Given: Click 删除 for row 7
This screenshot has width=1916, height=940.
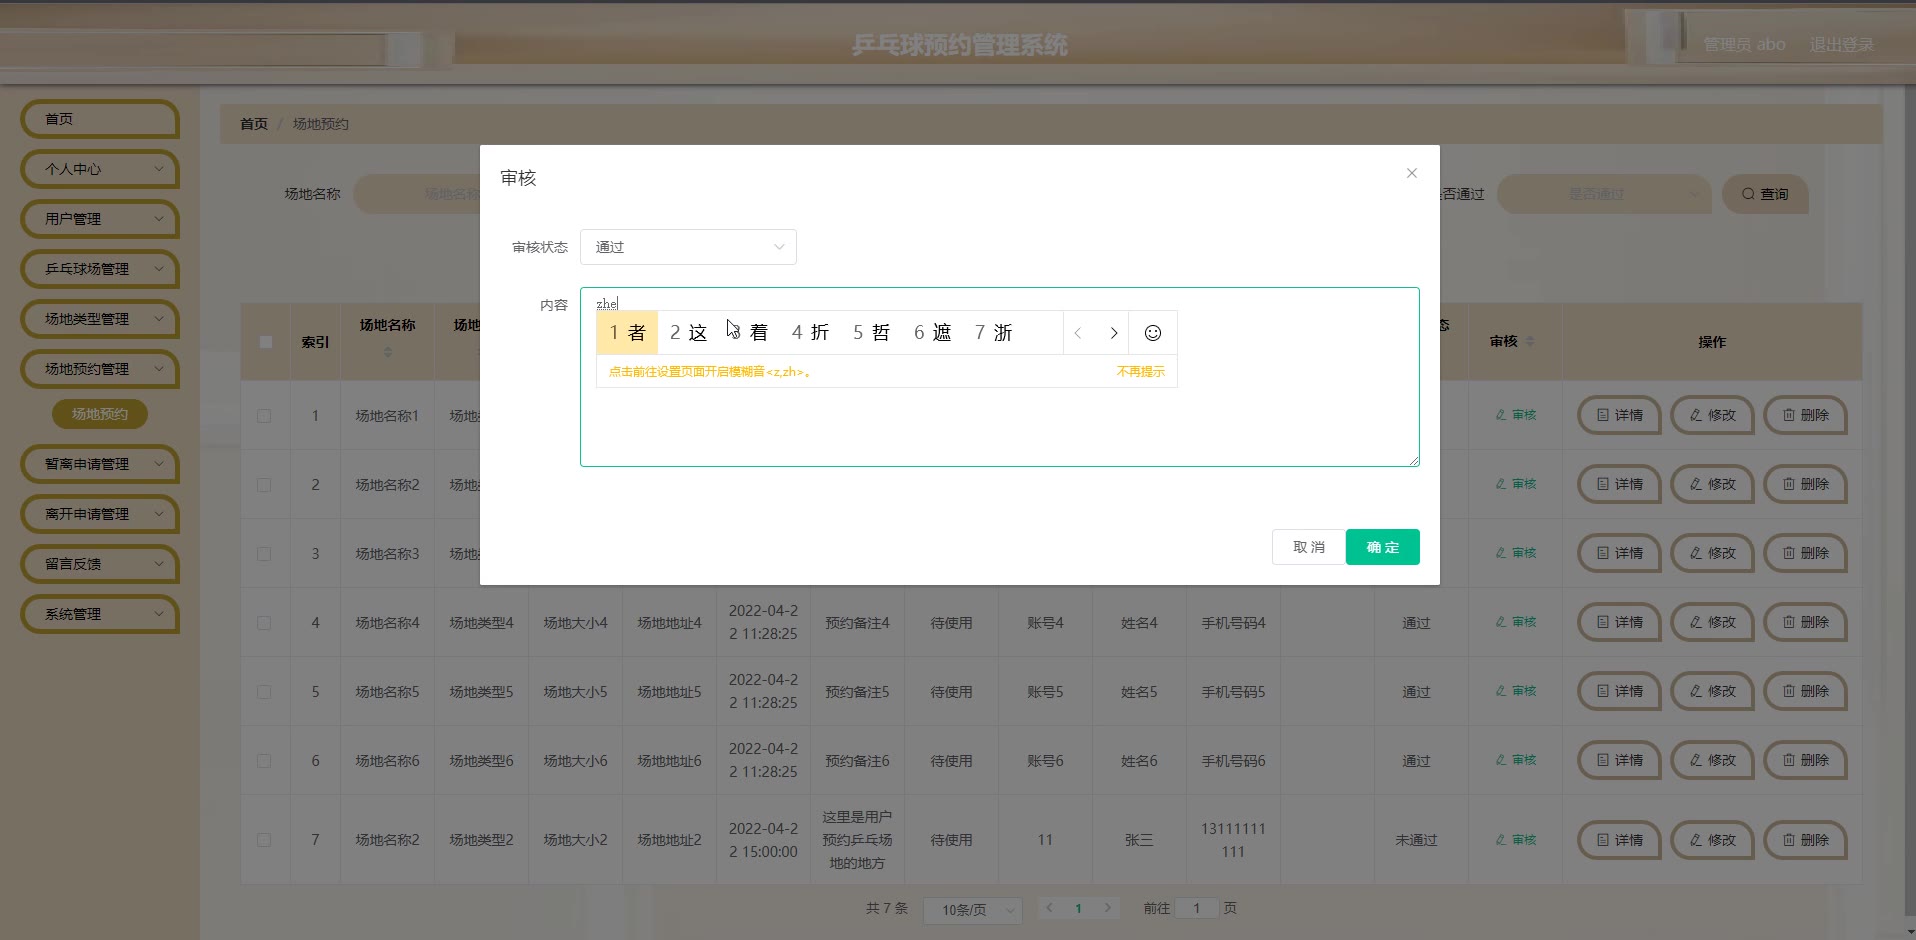Looking at the screenshot, I should click(1805, 840).
